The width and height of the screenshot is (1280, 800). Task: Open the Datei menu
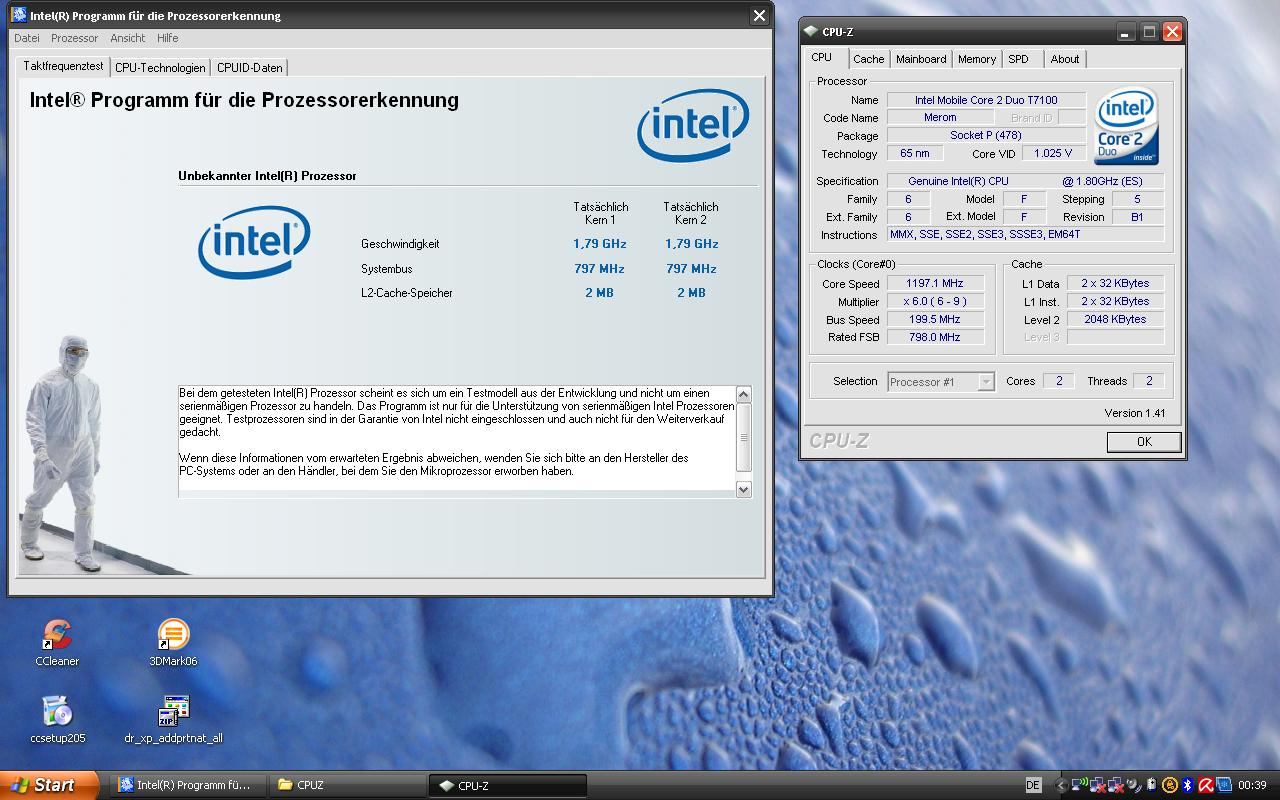pyautogui.click(x=27, y=38)
